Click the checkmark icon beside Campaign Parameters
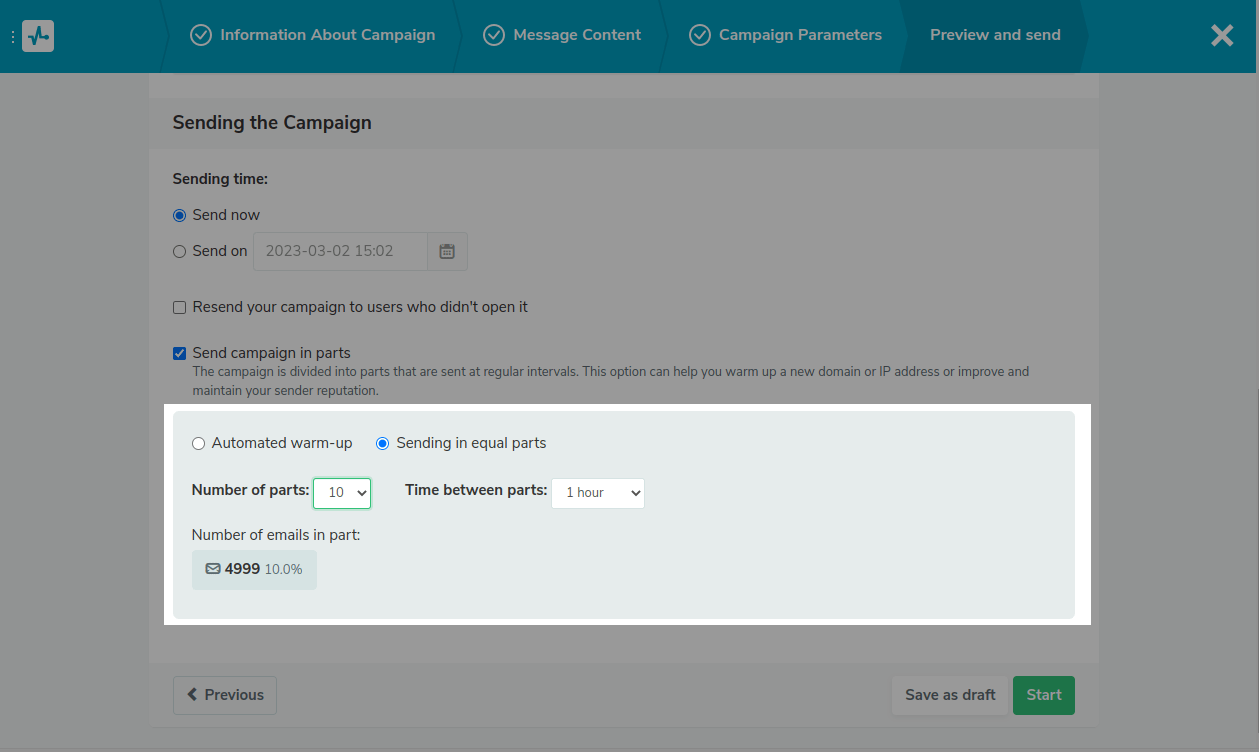This screenshot has width=1259, height=752. pos(700,35)
